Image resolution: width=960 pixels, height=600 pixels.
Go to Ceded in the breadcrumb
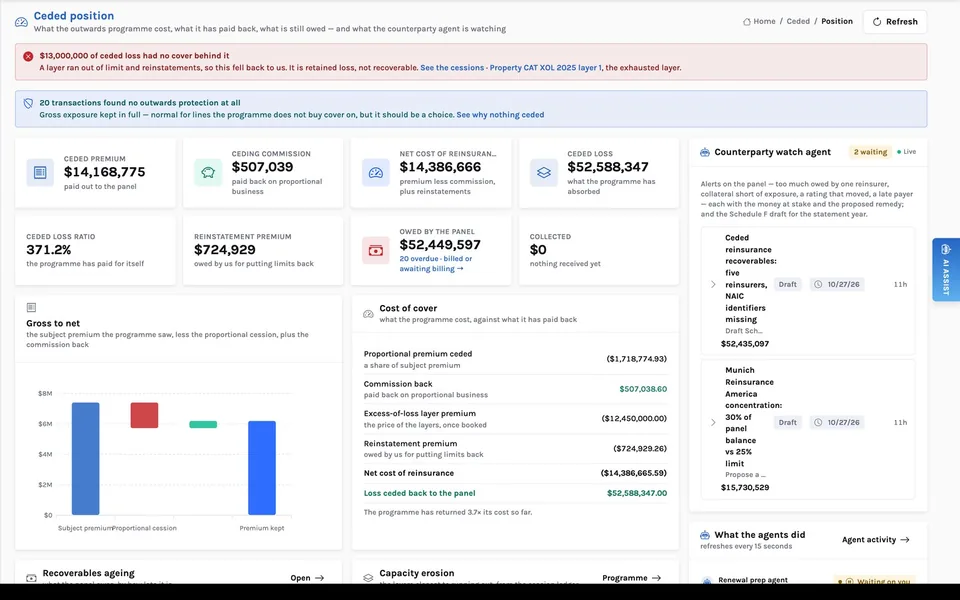798,21
